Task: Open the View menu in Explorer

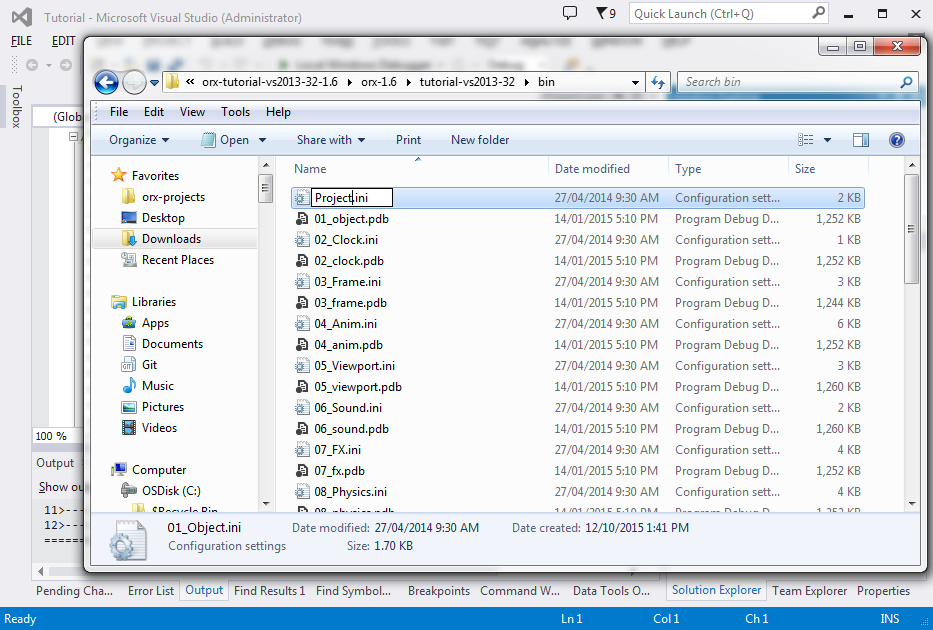Action: click(x=192, y=112)
